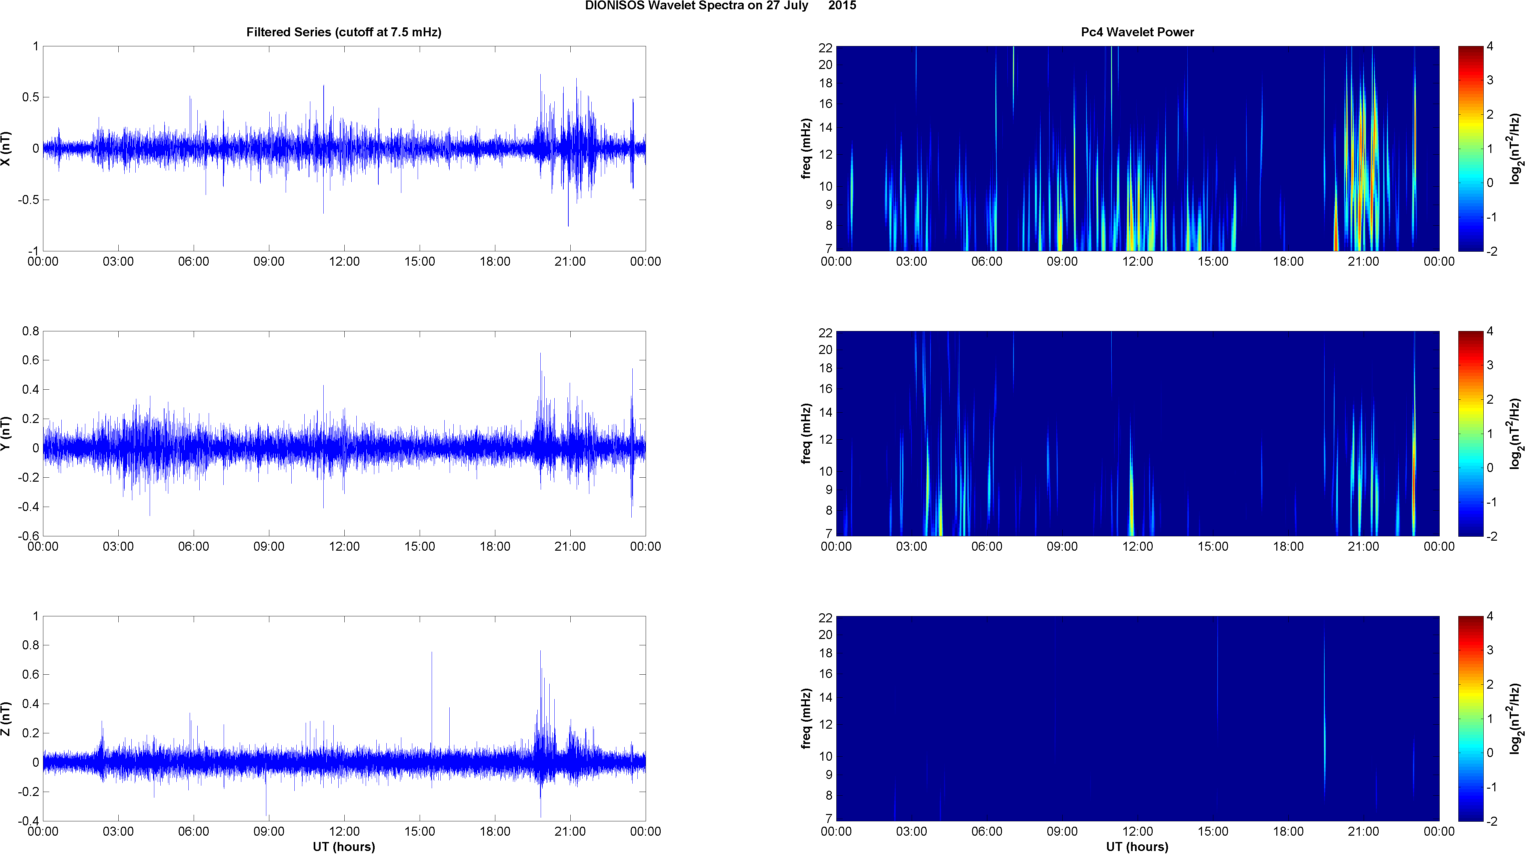Select the "Filtered Series (cutoff at 7.5 mHz)" title
This screenshot has width=1525, height=854.
point(344,32)
